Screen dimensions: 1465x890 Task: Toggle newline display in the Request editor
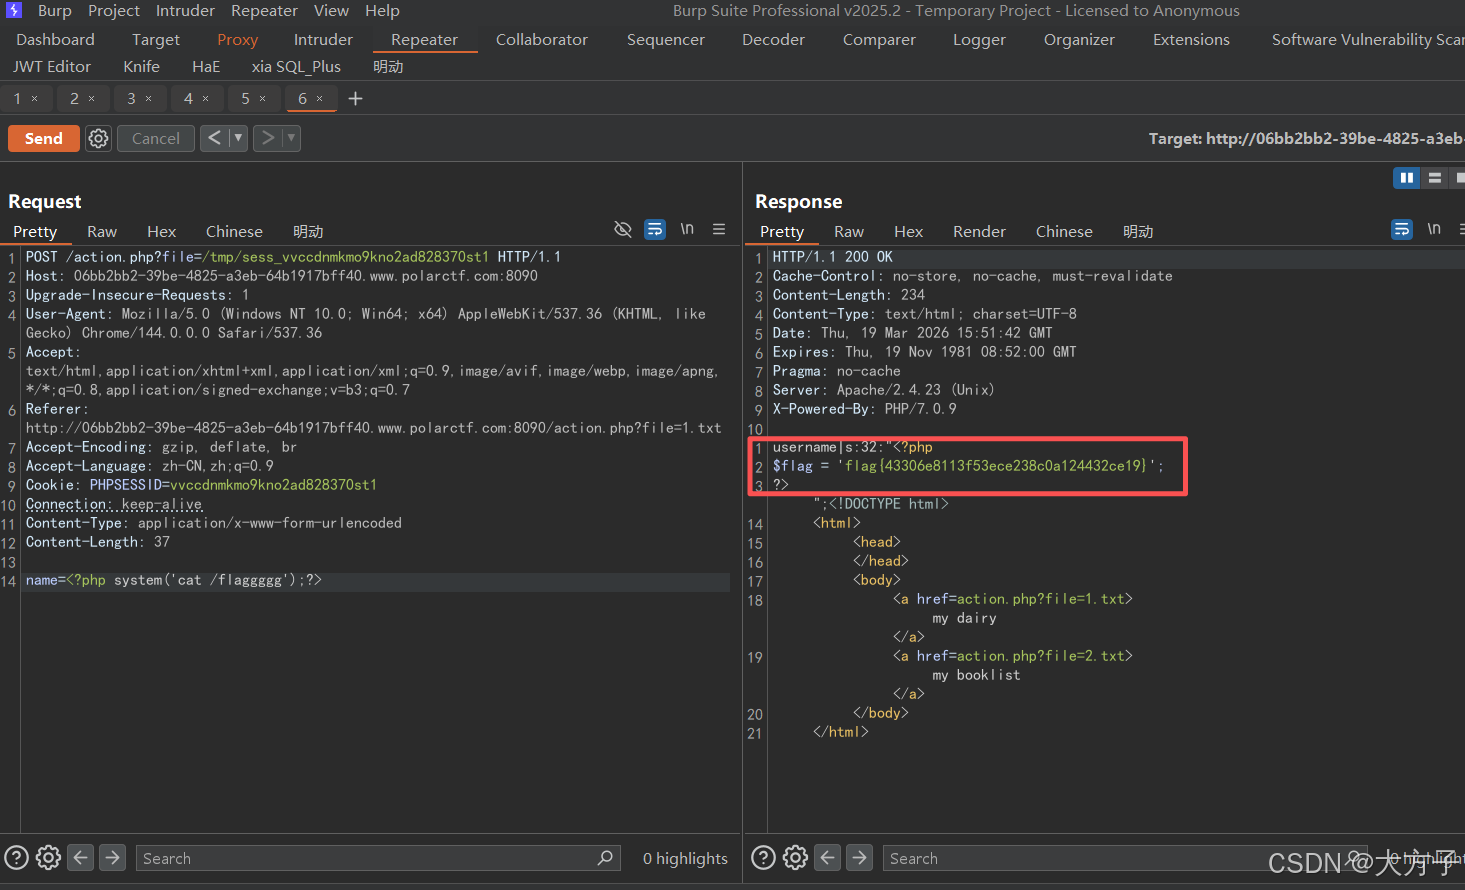pyautogui.click(x=687, y=229)
